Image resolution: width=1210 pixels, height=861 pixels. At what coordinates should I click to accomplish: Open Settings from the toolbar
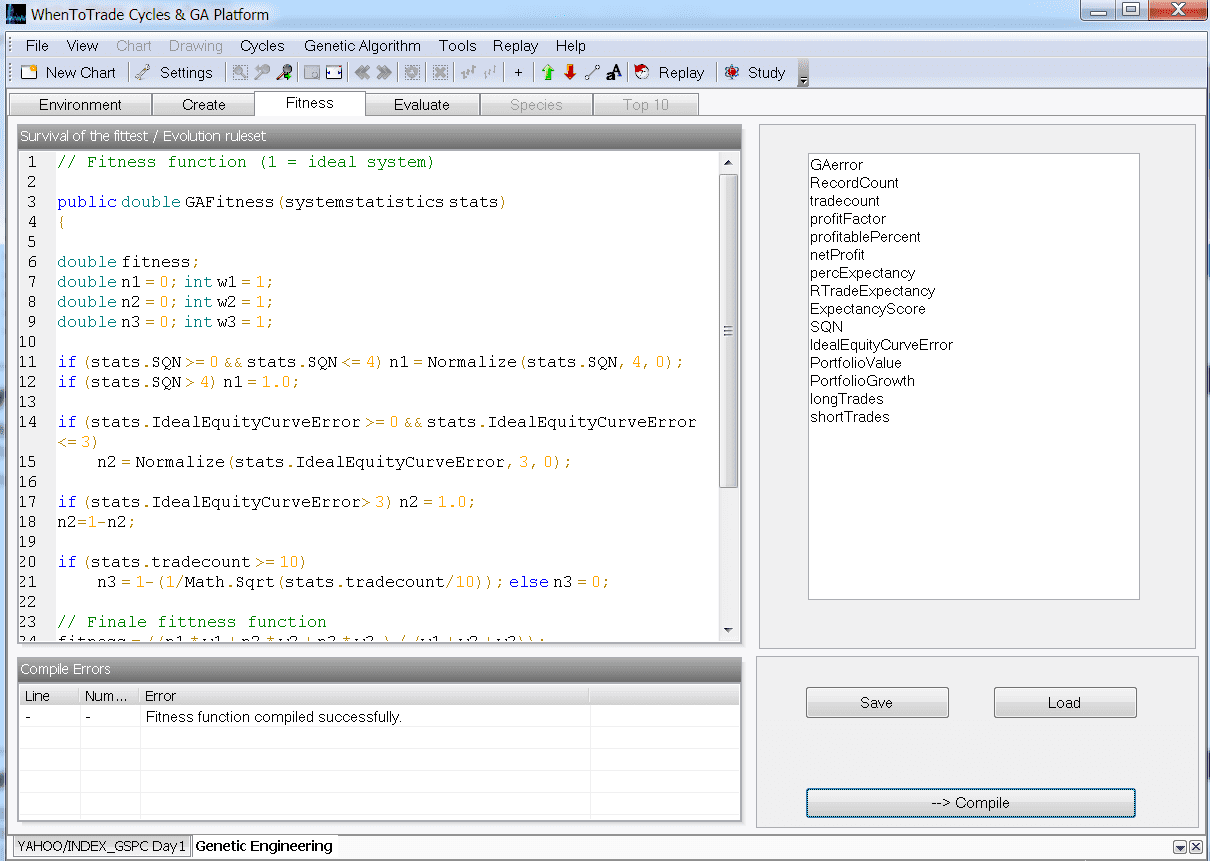pyautogui.click(x=174, y=72)
